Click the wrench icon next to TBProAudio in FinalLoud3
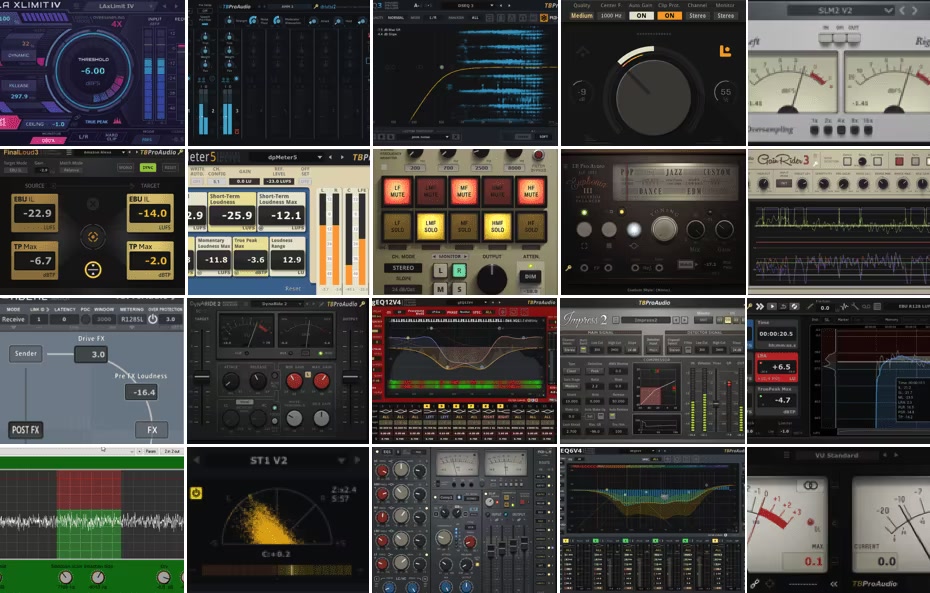The width and height of the screenshot is (930, 593). 180,152
